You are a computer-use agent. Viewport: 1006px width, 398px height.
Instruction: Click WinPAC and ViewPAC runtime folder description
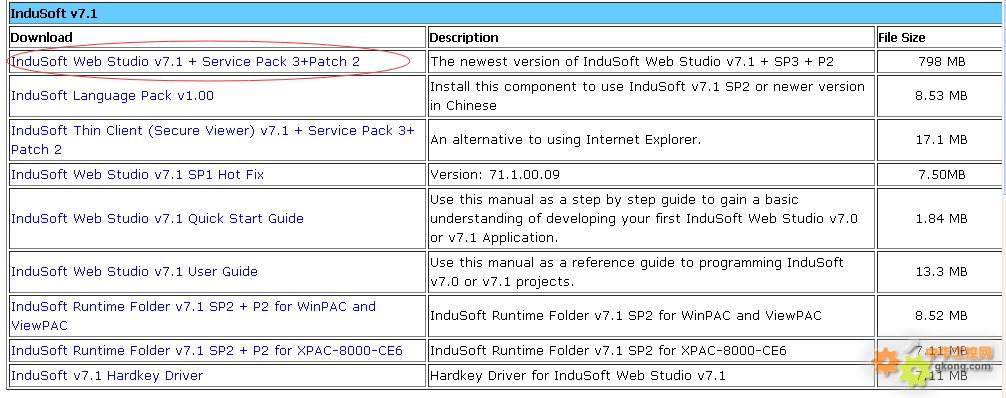pyautogui.click(x=626, y=316)
